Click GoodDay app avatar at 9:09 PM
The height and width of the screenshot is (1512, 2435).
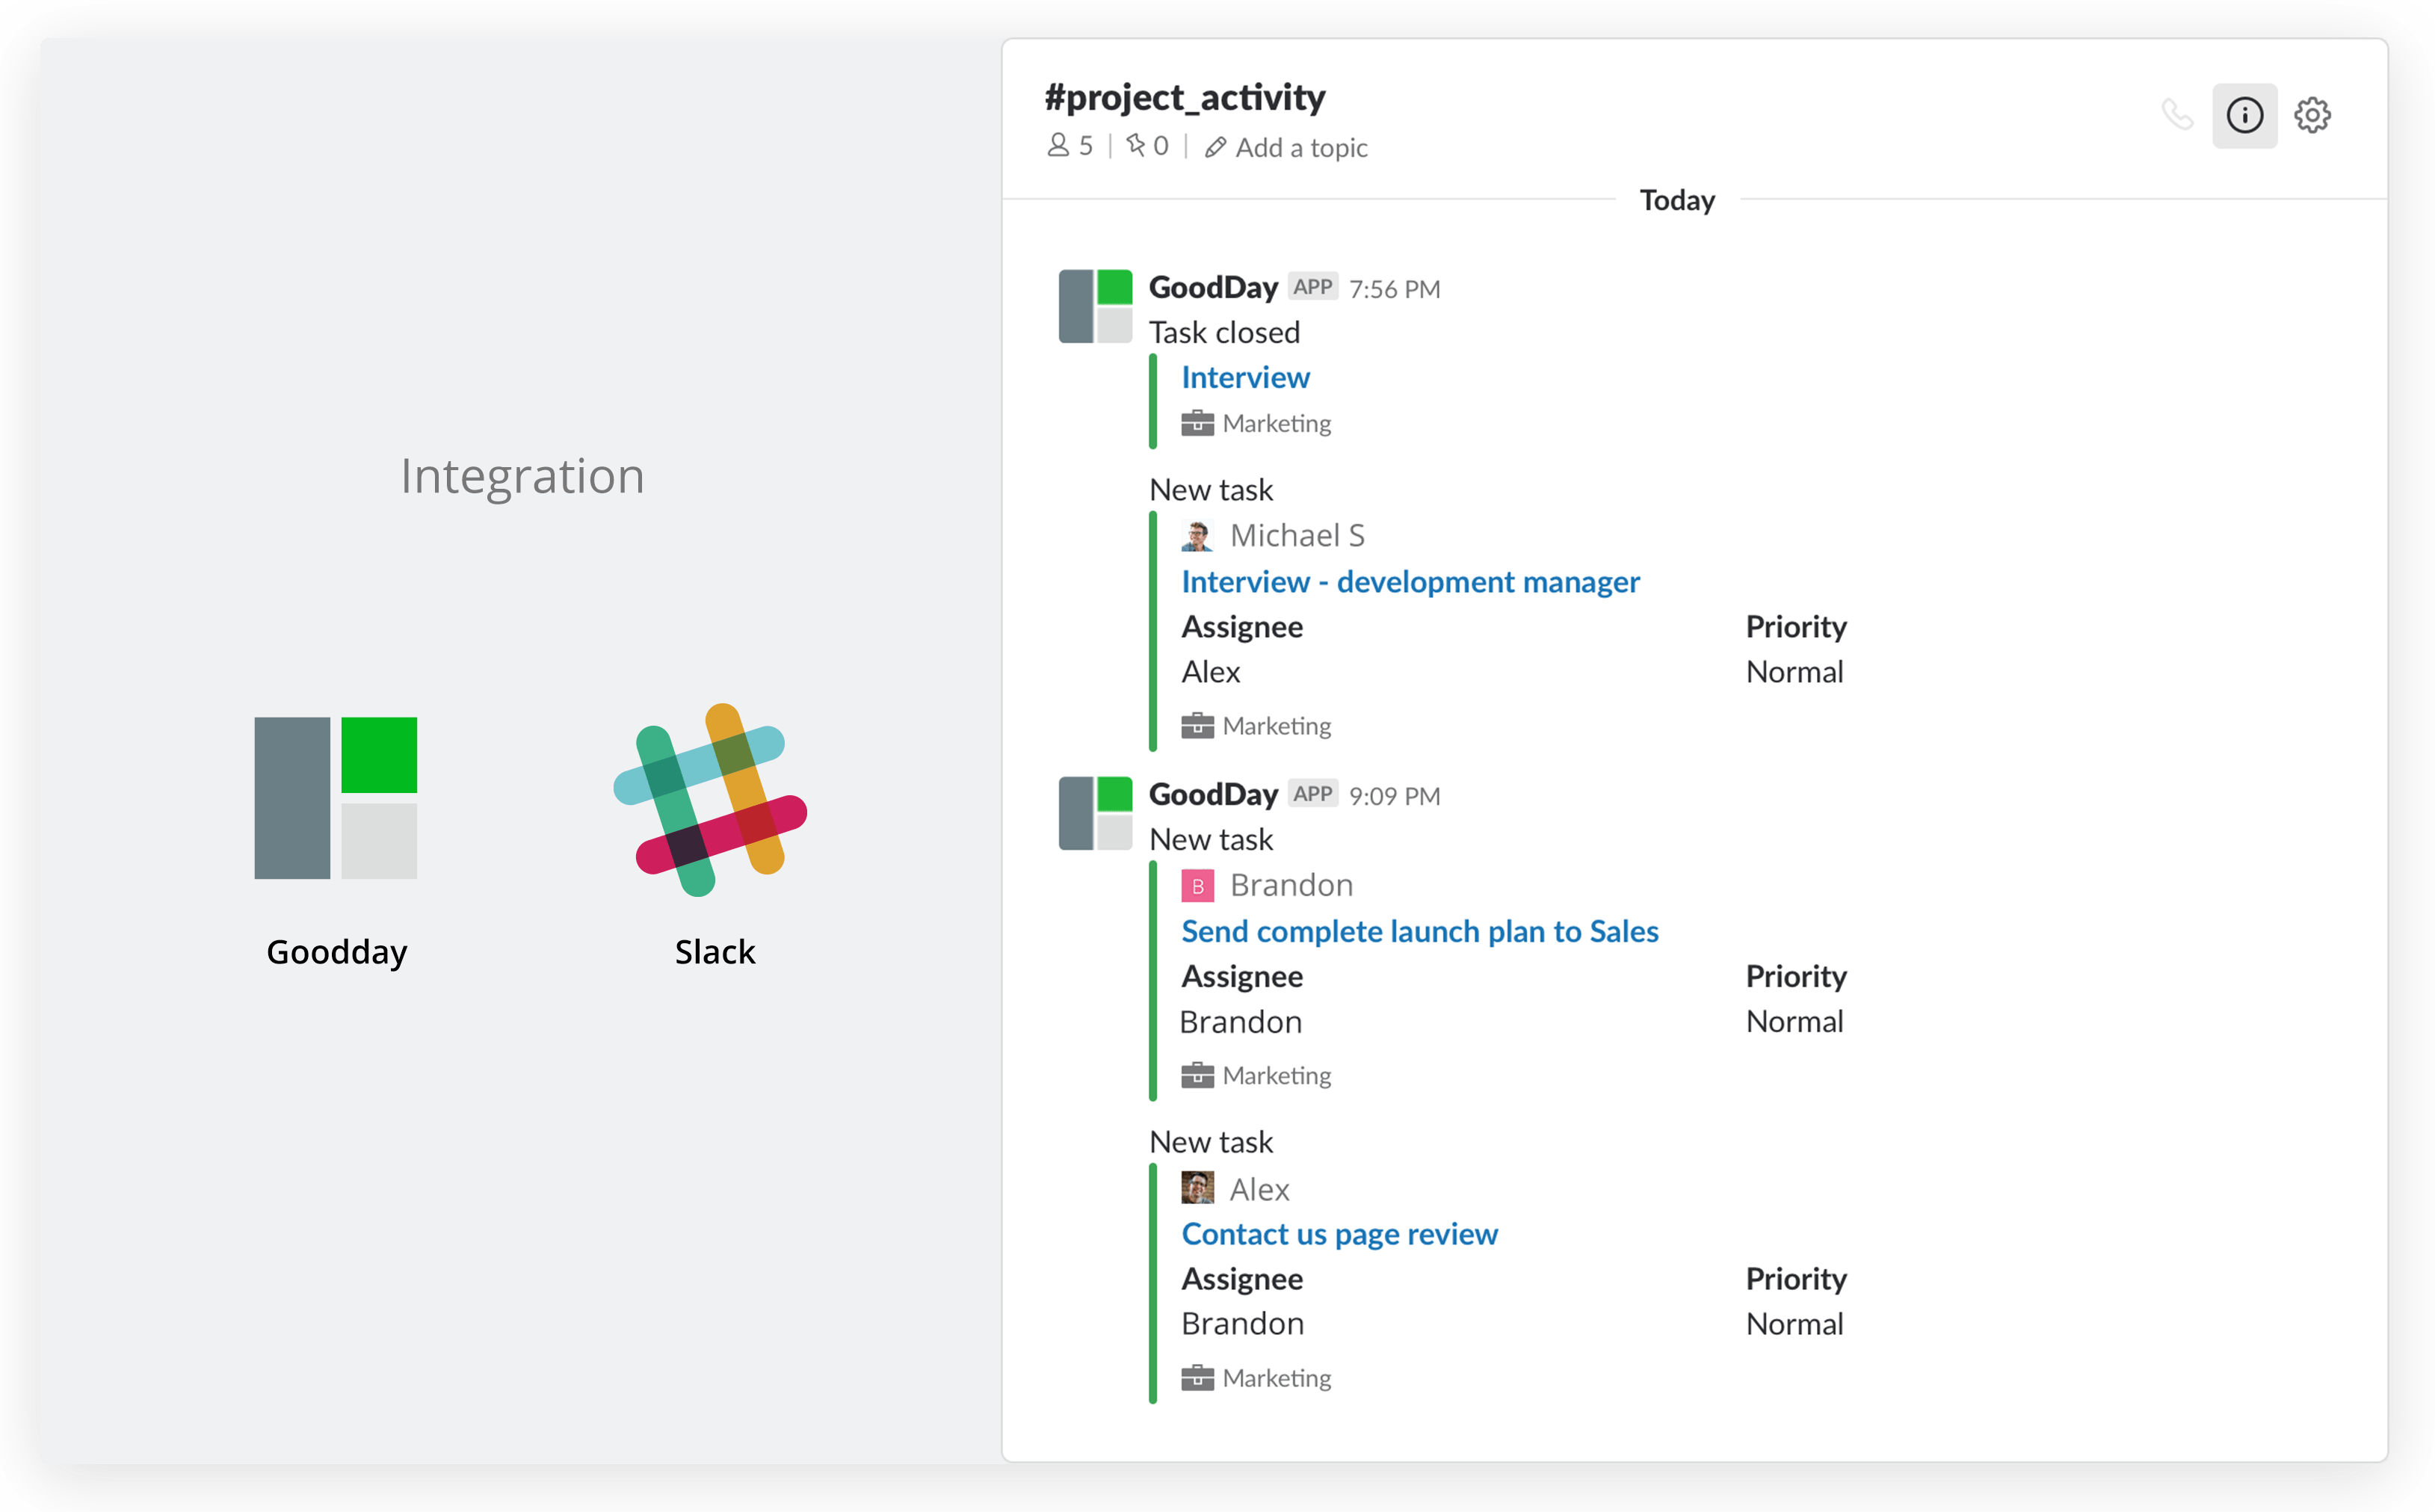pos(1095,813)
